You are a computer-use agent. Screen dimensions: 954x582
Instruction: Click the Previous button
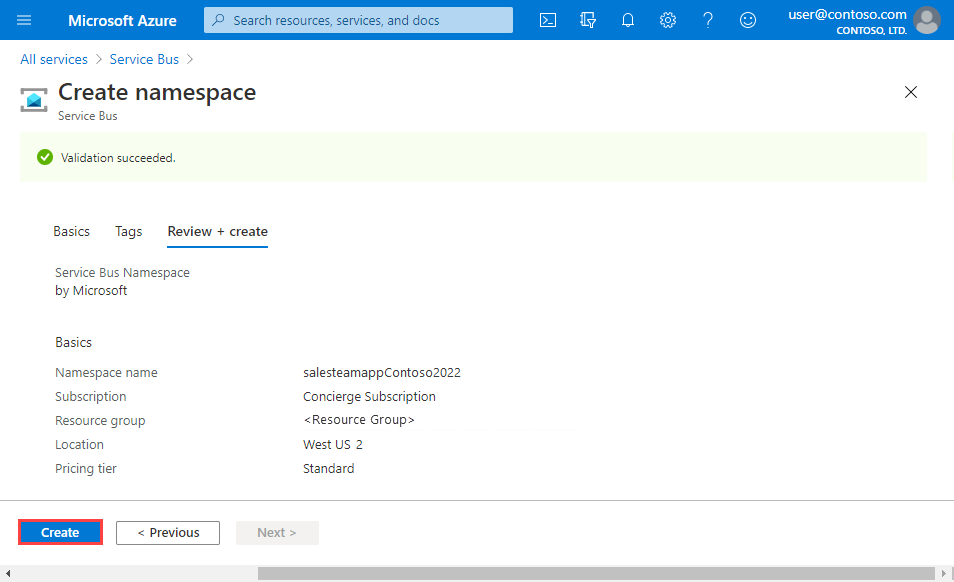pos(168,533)
